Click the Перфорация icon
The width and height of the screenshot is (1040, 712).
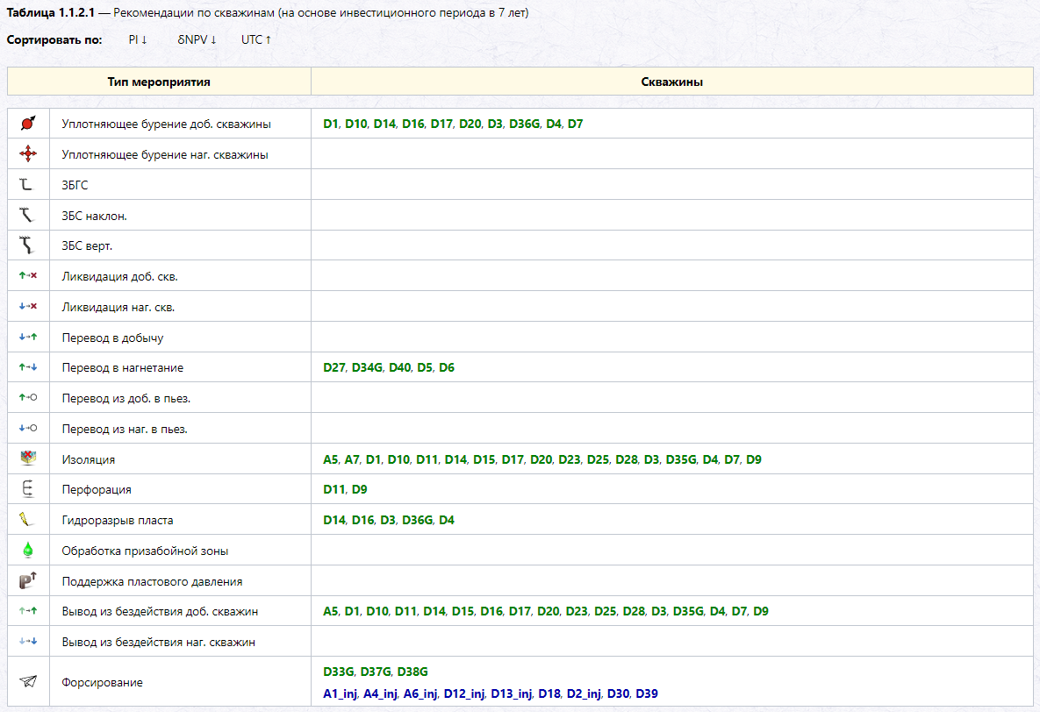click(x=27, y=489)
